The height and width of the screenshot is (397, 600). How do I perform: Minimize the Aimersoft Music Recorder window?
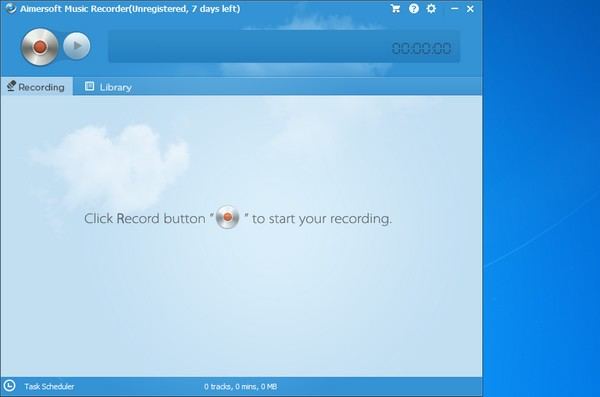(454, 8)
